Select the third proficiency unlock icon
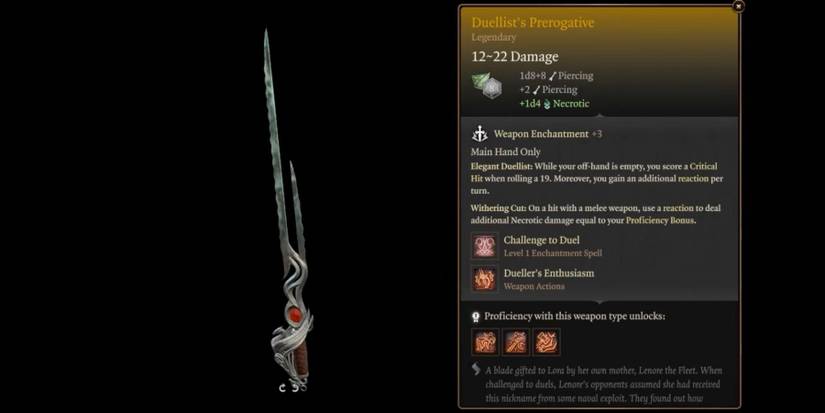 tap(546, 342)
